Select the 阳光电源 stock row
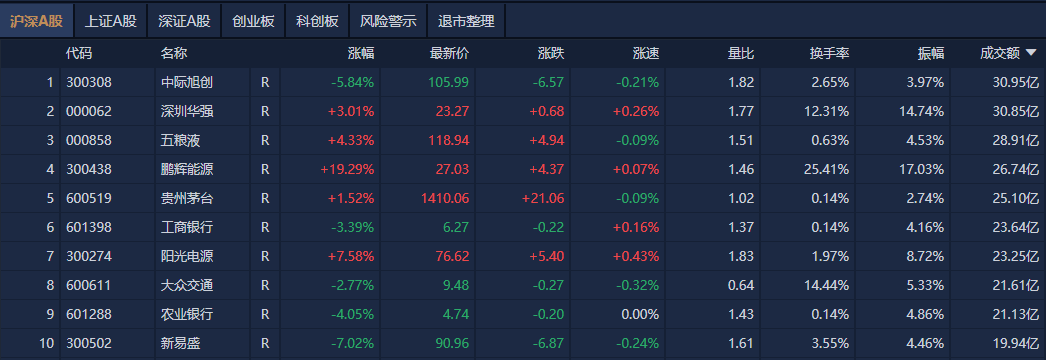1046x360 pixels. coord(523,256)
